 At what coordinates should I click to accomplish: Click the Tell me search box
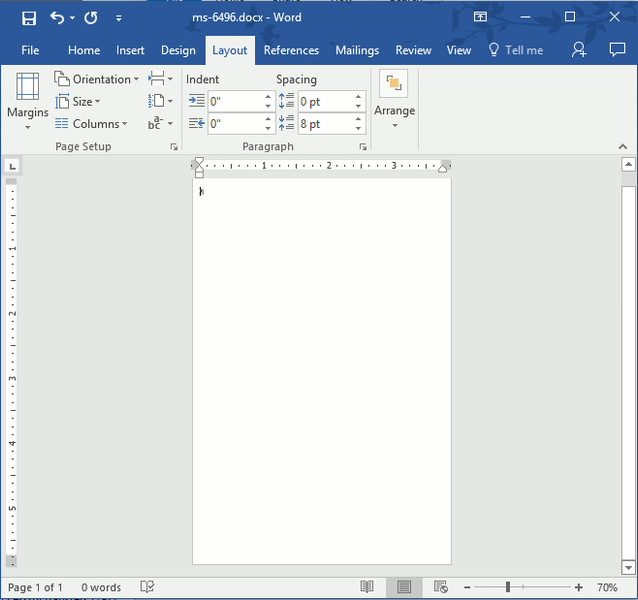516,50
